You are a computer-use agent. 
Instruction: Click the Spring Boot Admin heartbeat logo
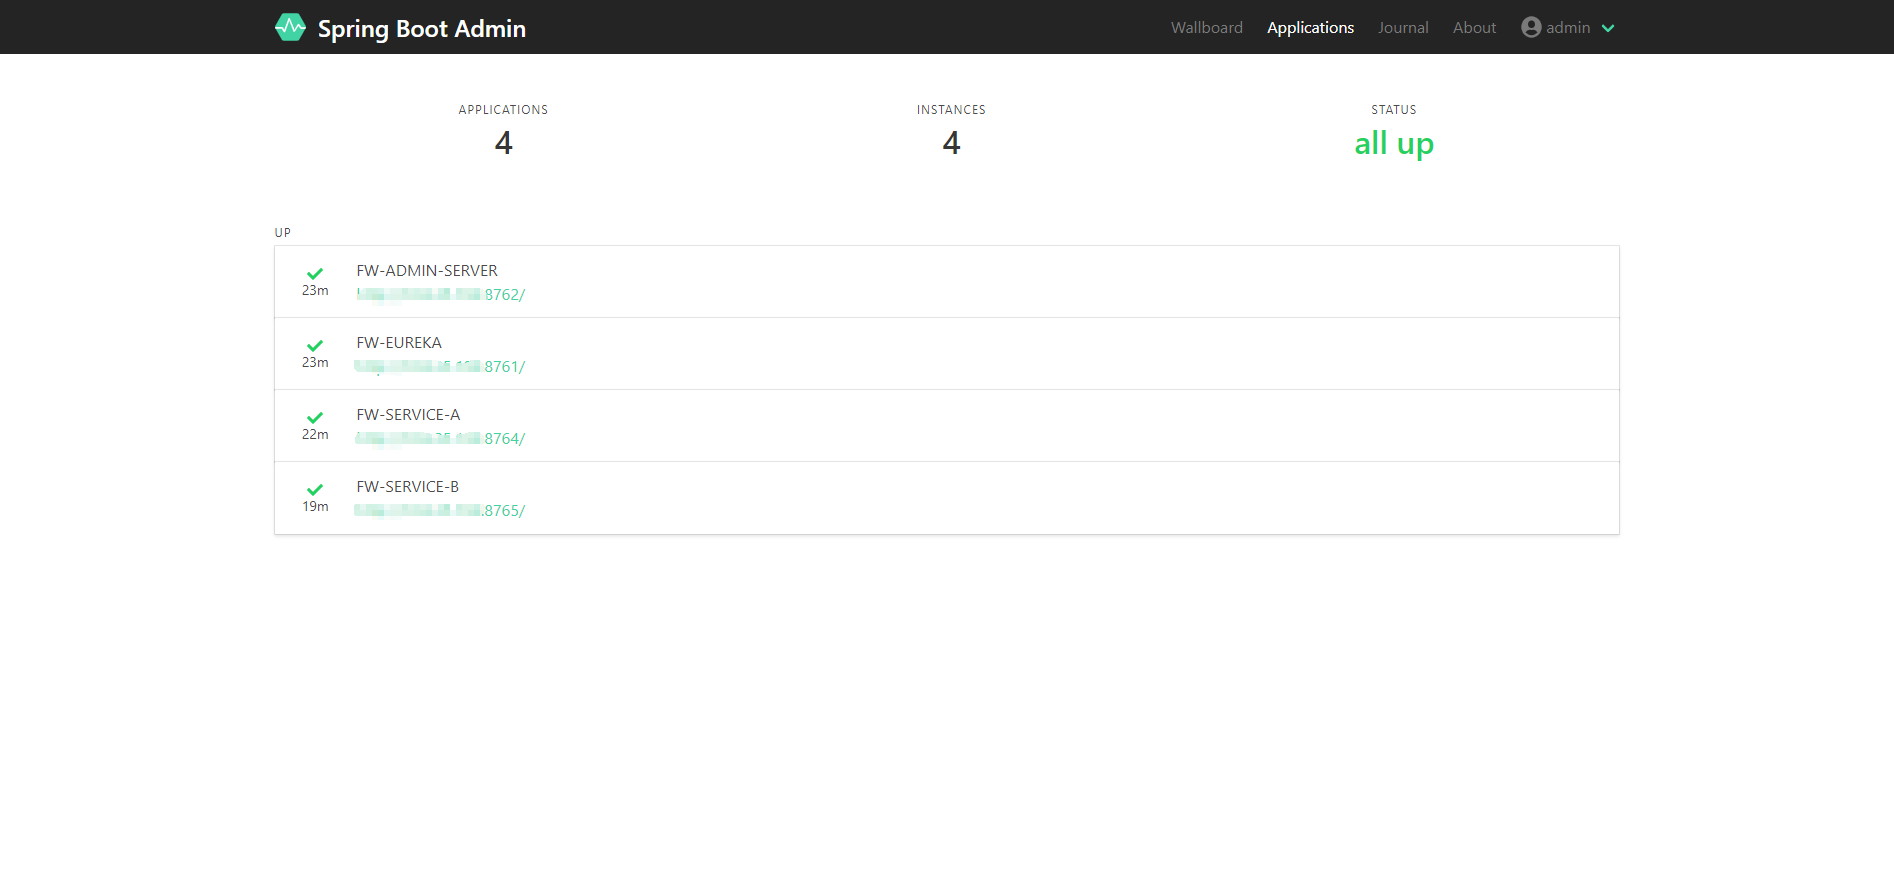tap(290, 27)
